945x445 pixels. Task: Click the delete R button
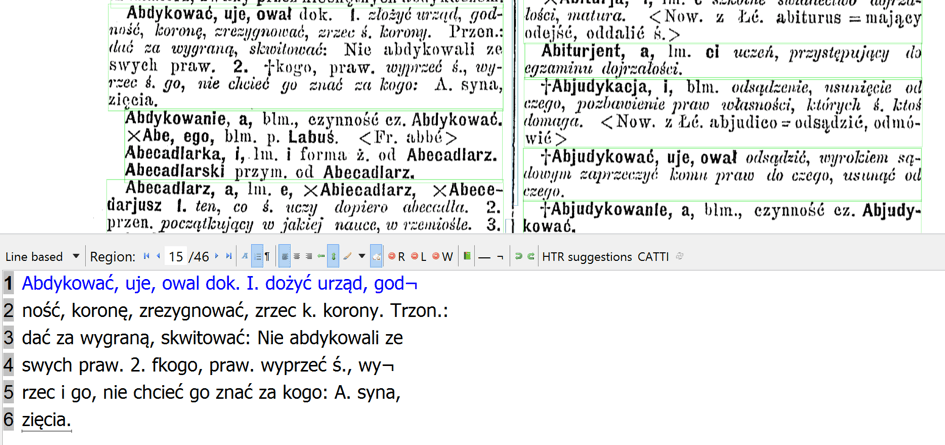pyautogui.click(x=396, y=257)
